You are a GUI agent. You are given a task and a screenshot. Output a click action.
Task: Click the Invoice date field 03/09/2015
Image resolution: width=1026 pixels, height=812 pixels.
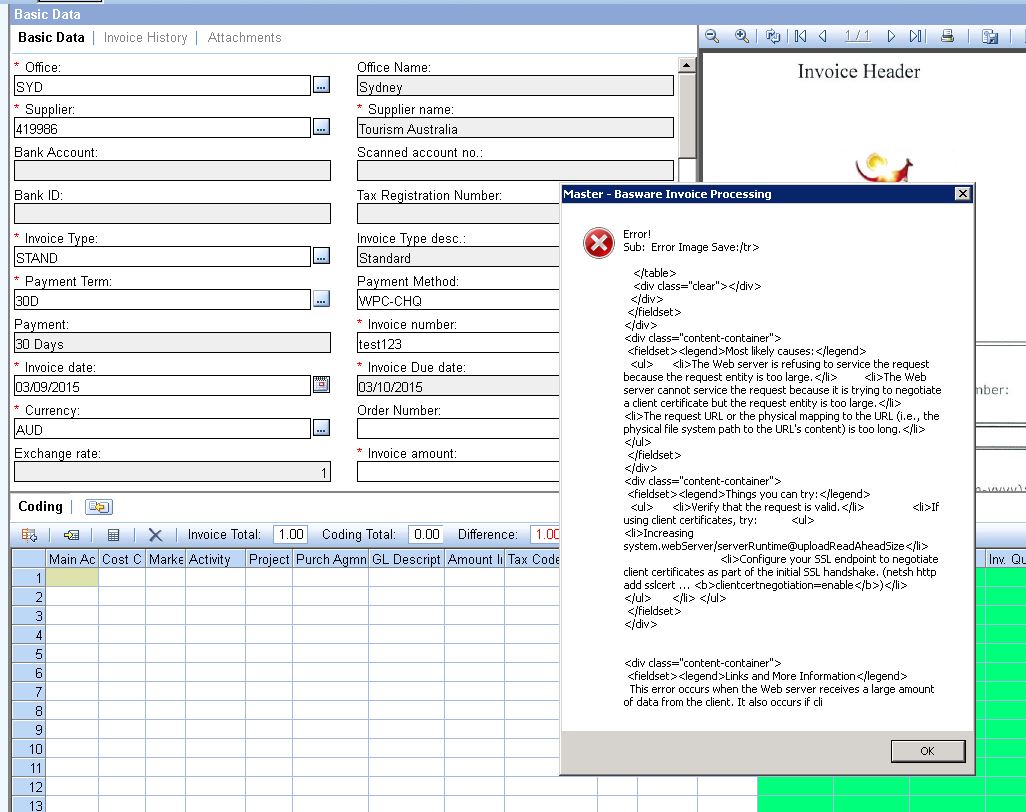tap(162, 385)
